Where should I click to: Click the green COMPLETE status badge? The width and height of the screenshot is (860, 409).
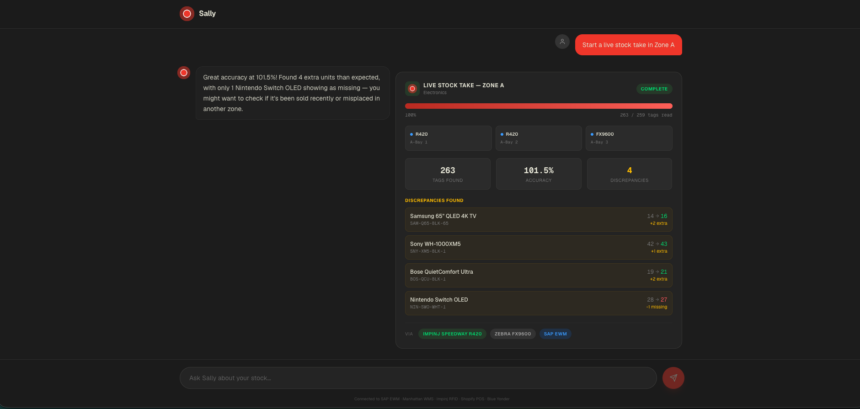(x=654, y=88)
